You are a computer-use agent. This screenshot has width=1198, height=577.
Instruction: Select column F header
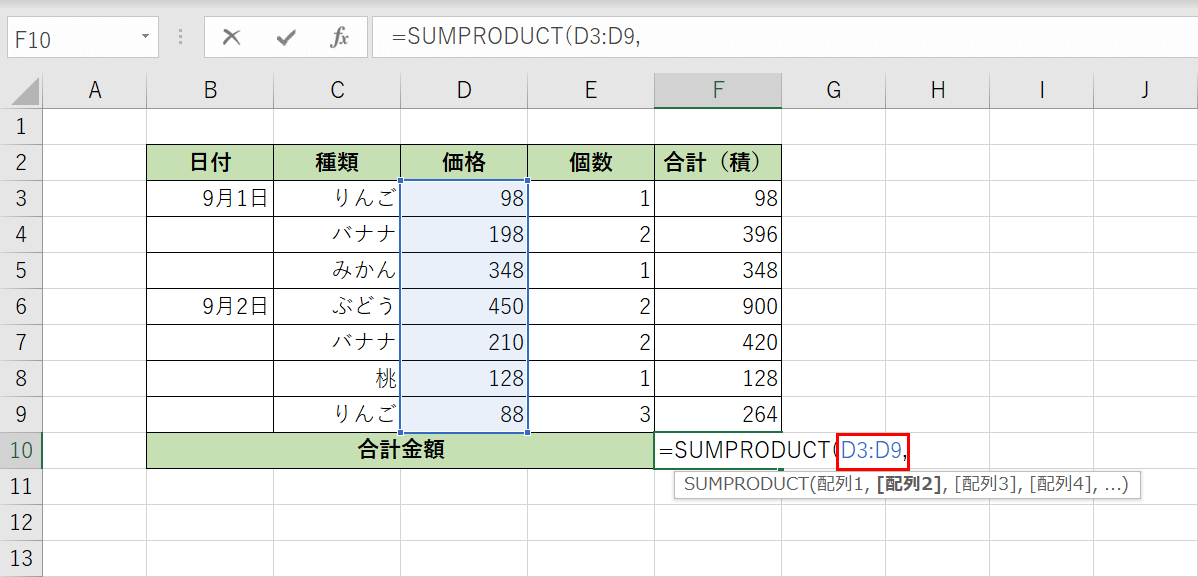pyautogui.click(x=717, y=89)
